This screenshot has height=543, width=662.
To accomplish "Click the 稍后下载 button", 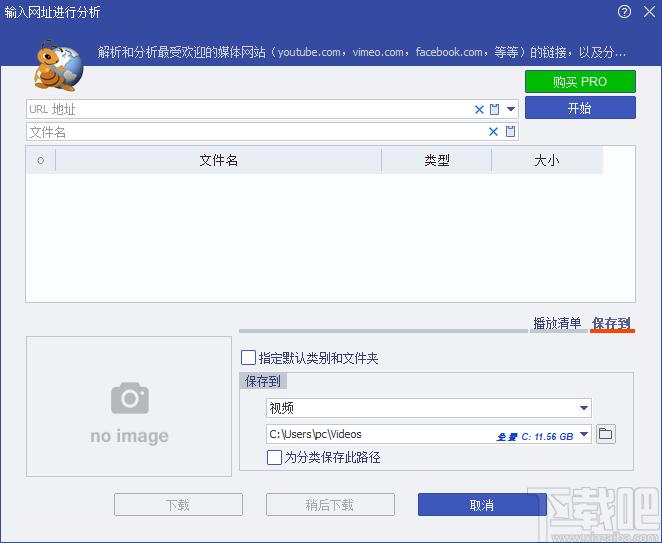I will [330, 505].
